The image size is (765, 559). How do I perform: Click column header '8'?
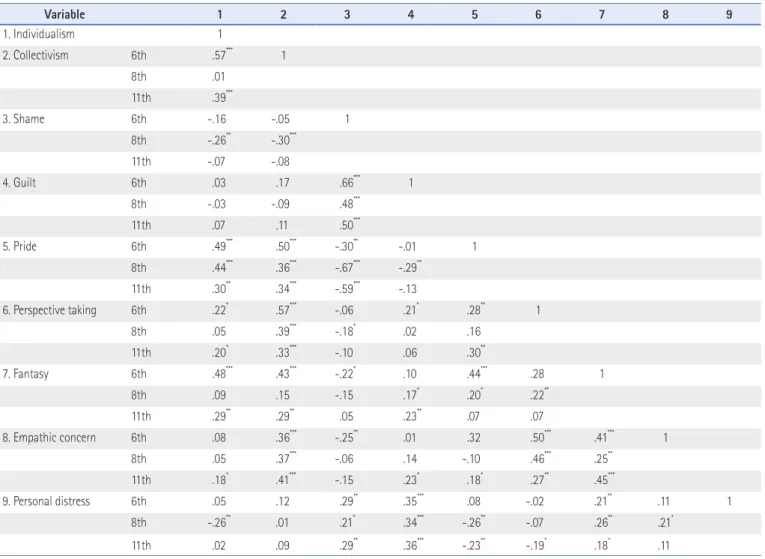click(665, 15)
